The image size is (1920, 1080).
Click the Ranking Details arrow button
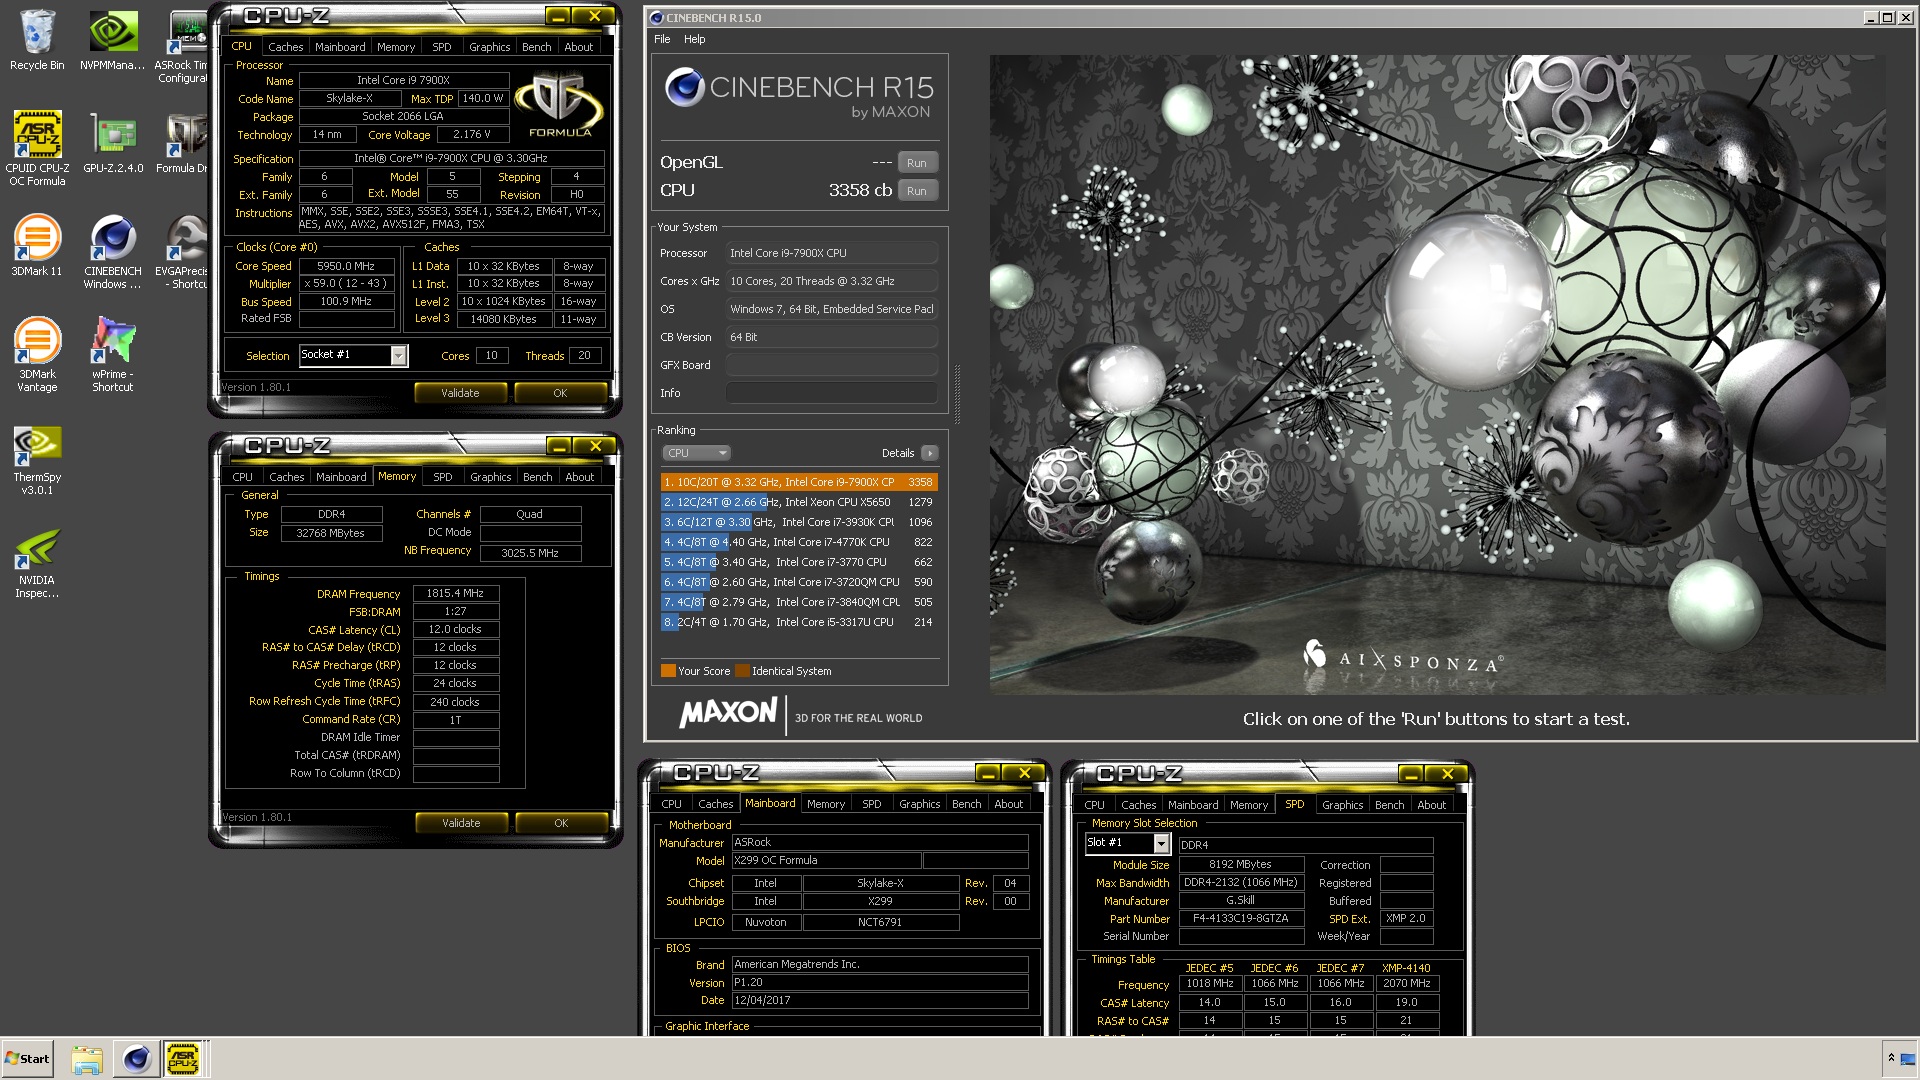coord(929,453)
